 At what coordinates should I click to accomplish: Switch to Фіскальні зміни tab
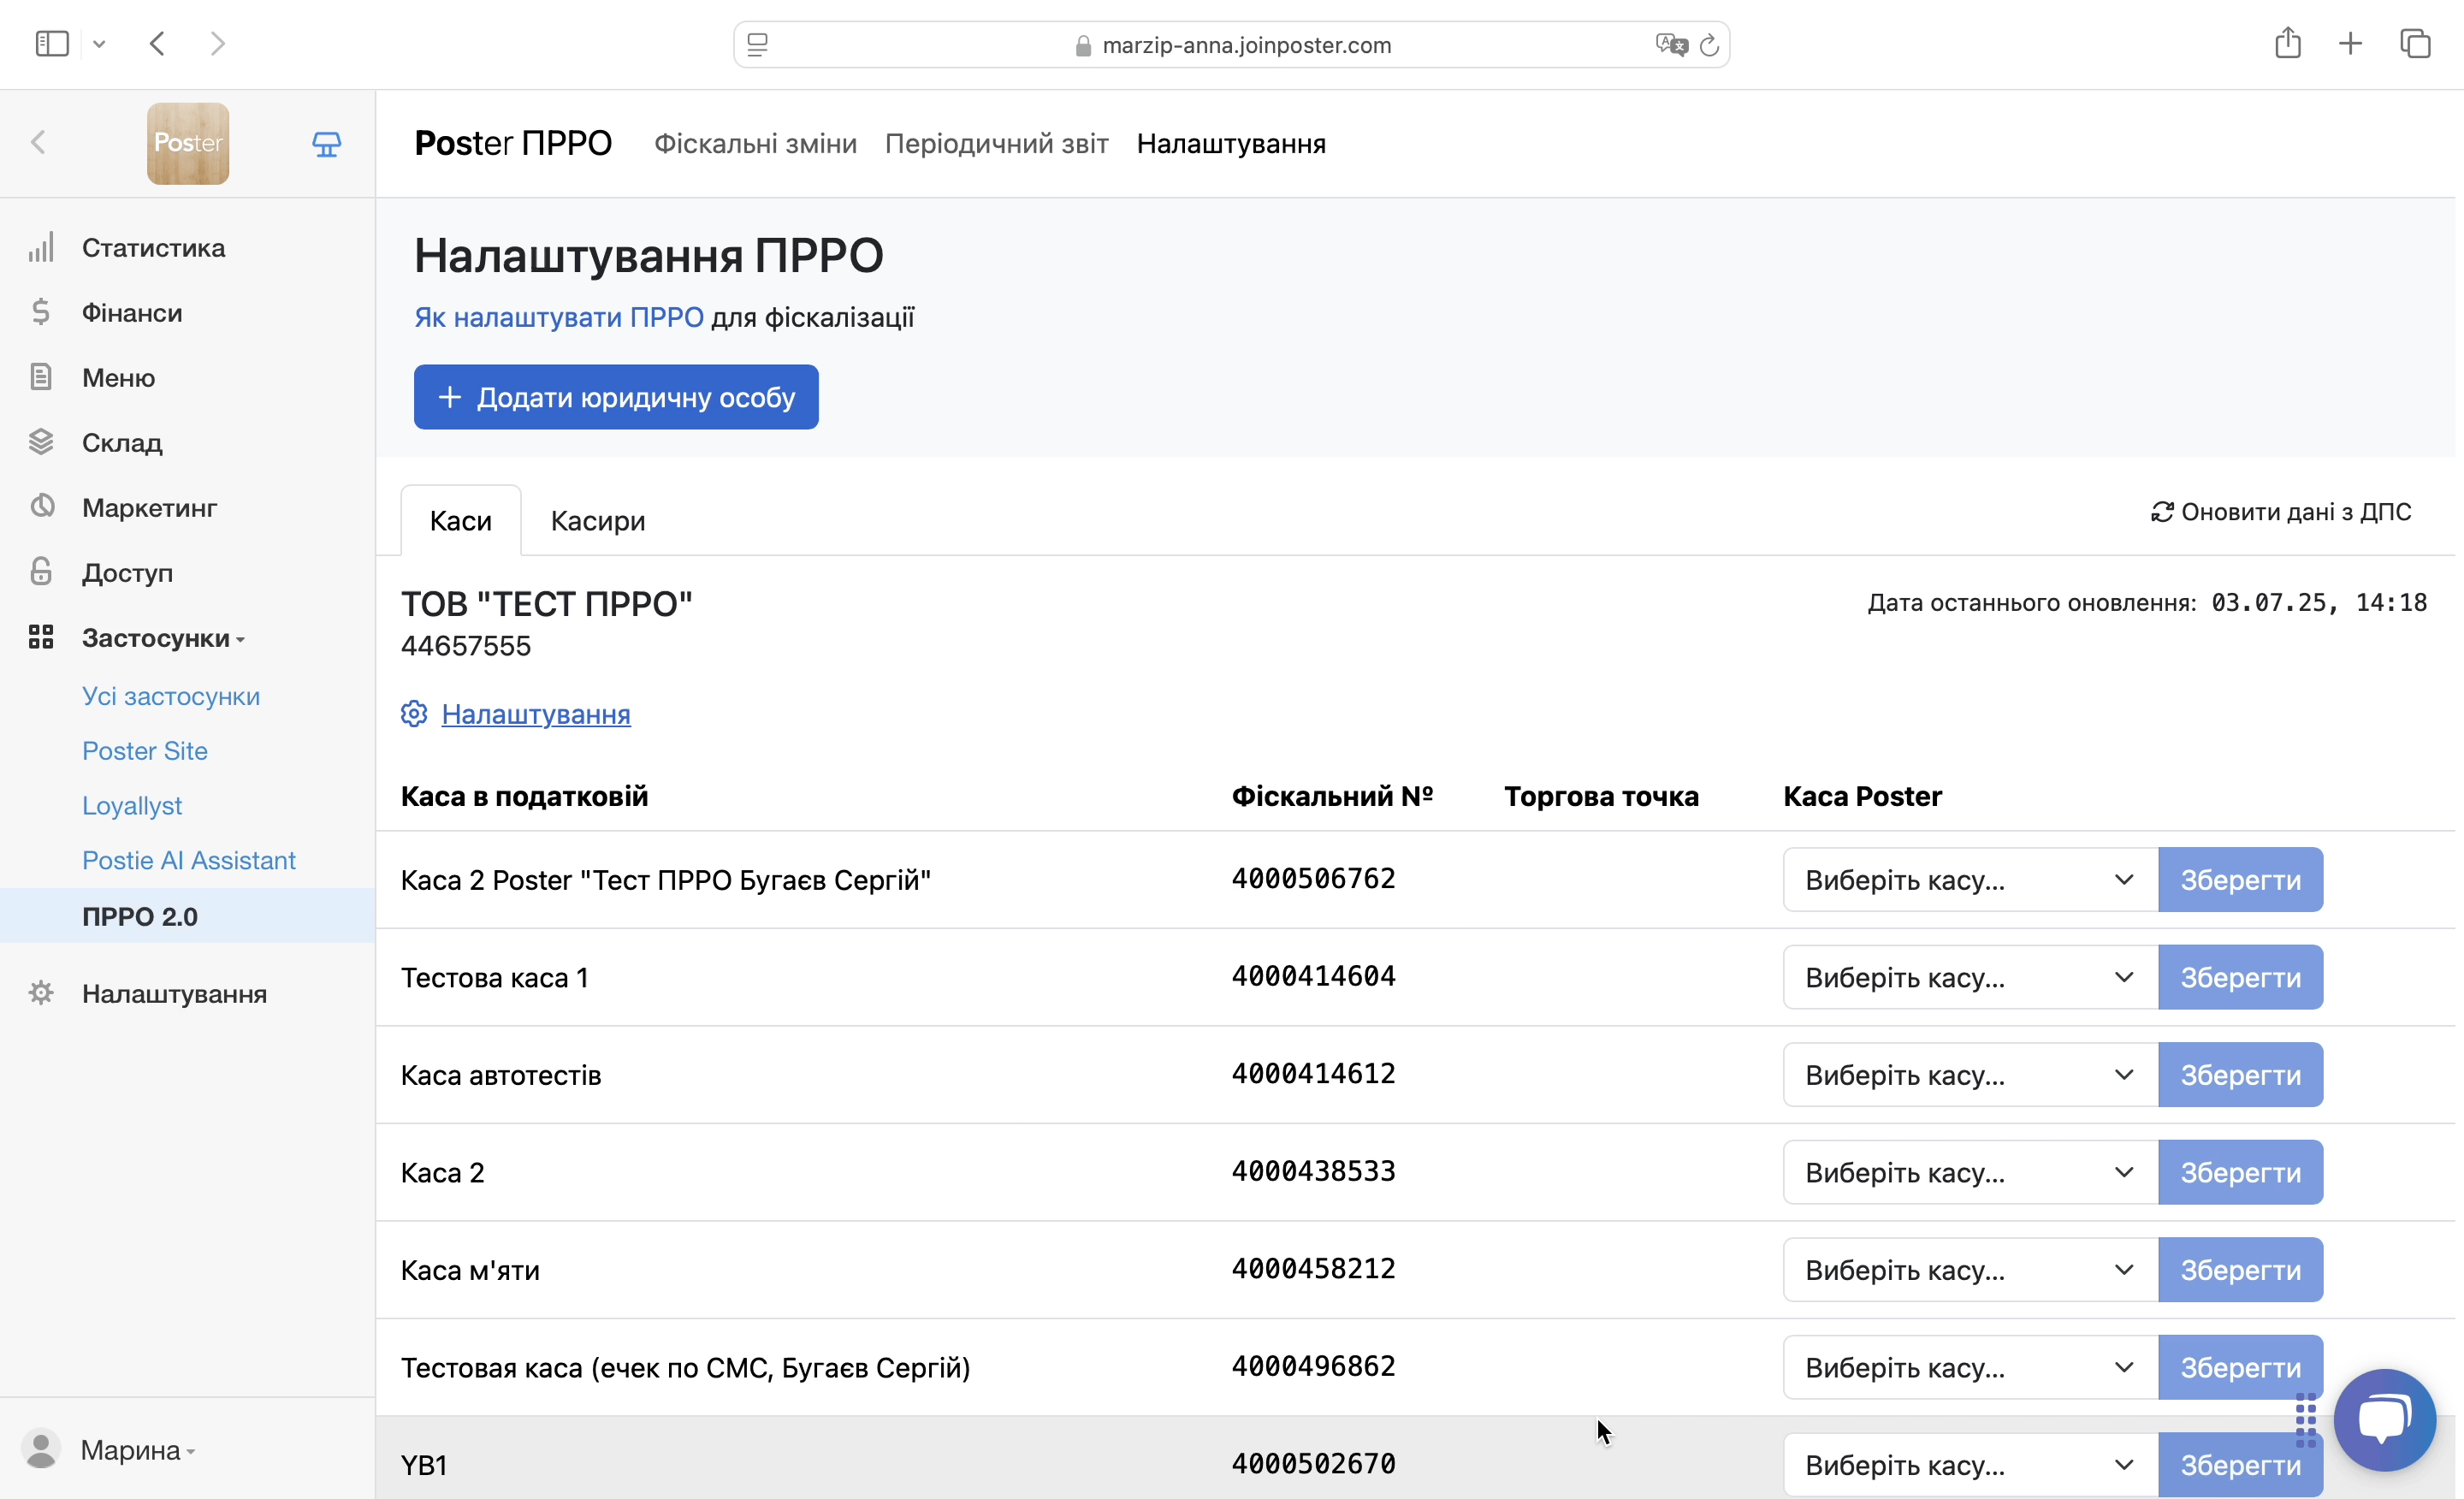coord(755,144)
